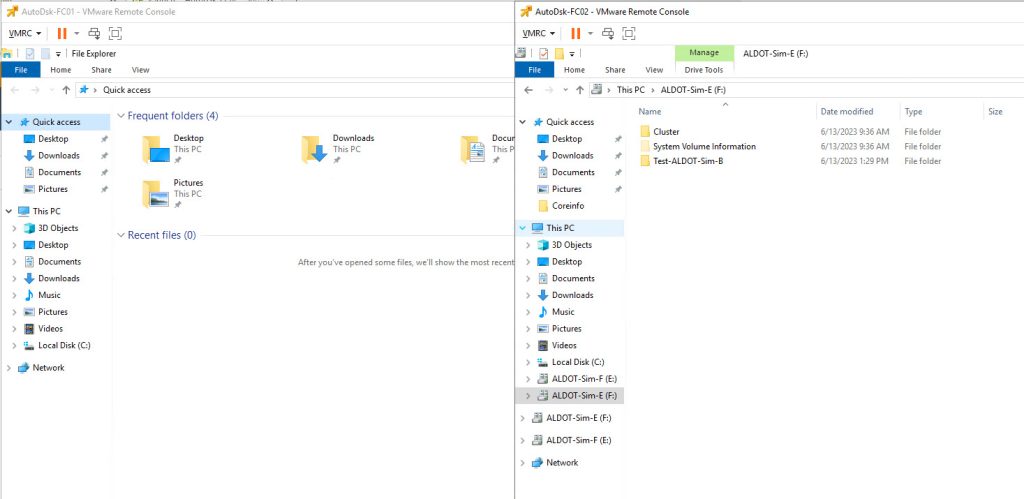Screen dimensions: 1024x499
Task: Select Videos in FC02 navigation pane
Action: 564,346
